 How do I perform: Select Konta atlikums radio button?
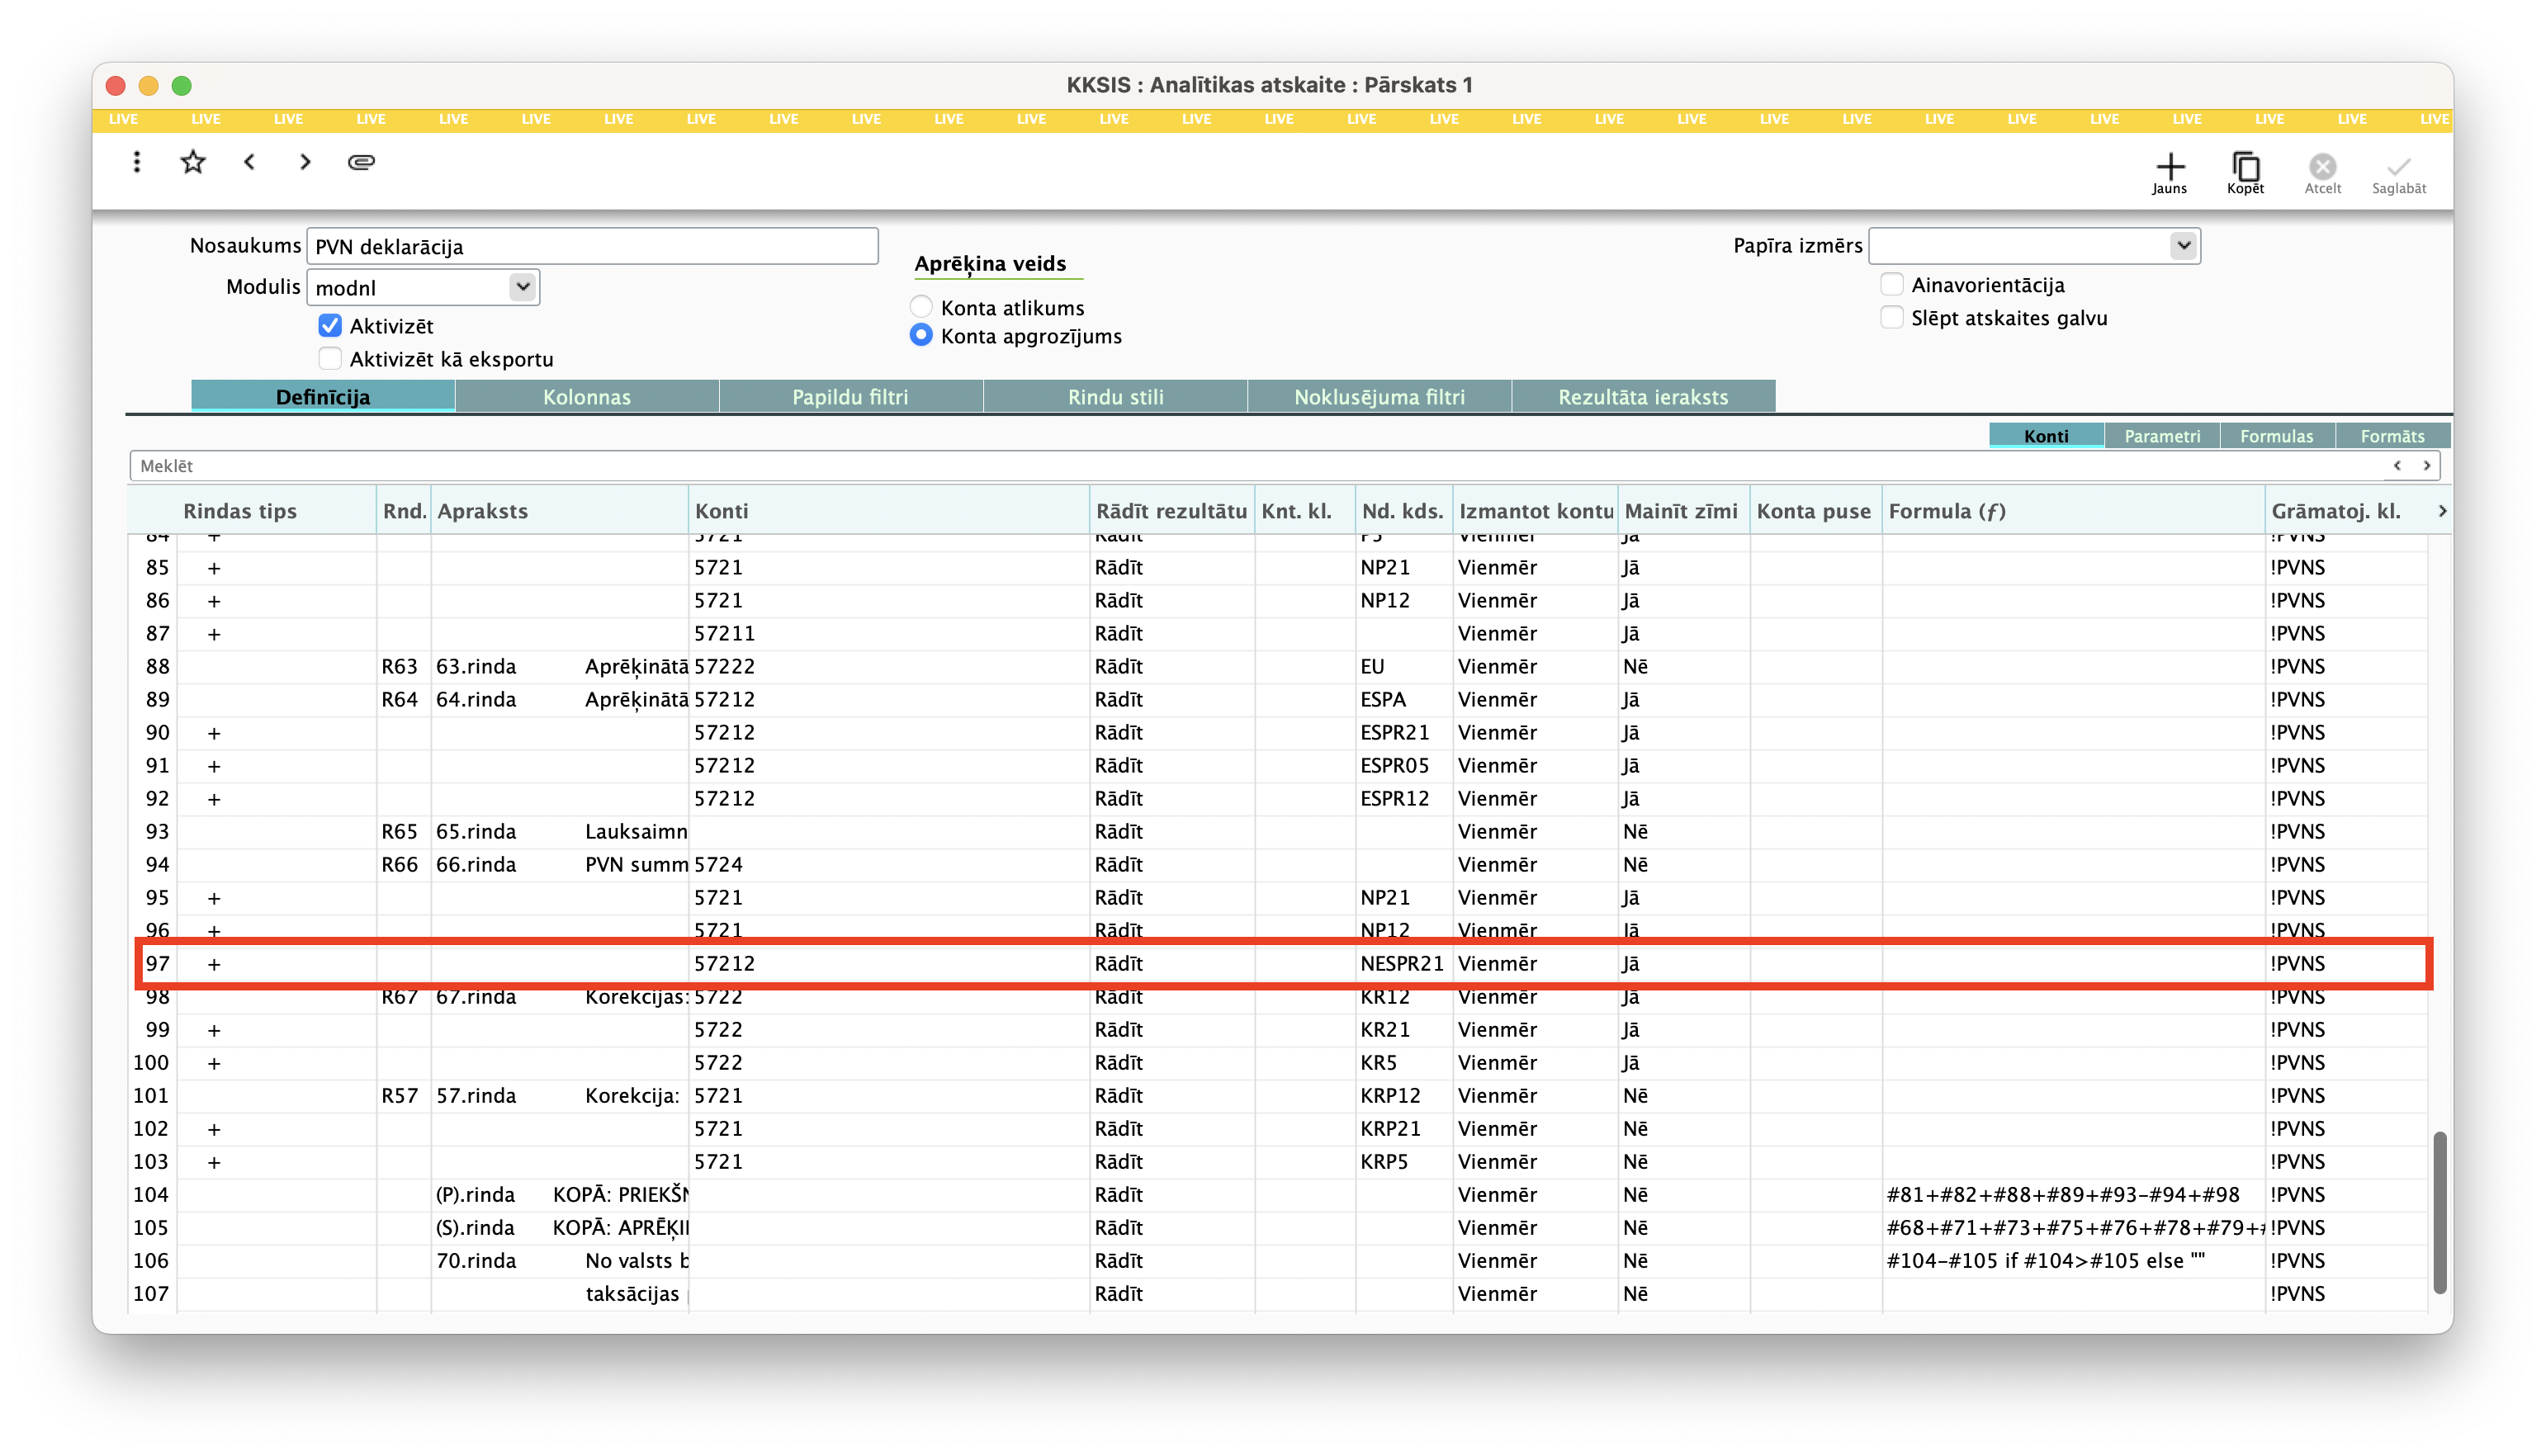(921, 307)
